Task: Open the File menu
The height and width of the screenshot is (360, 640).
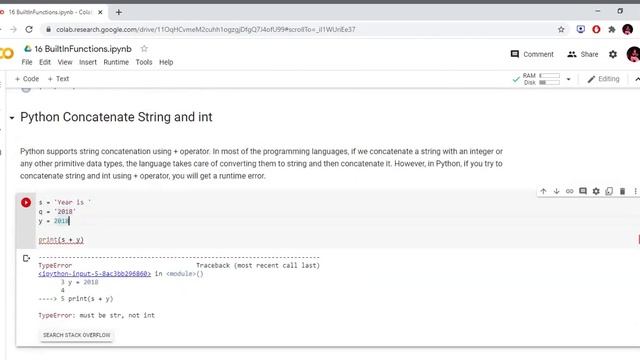Action: (27, 62)
